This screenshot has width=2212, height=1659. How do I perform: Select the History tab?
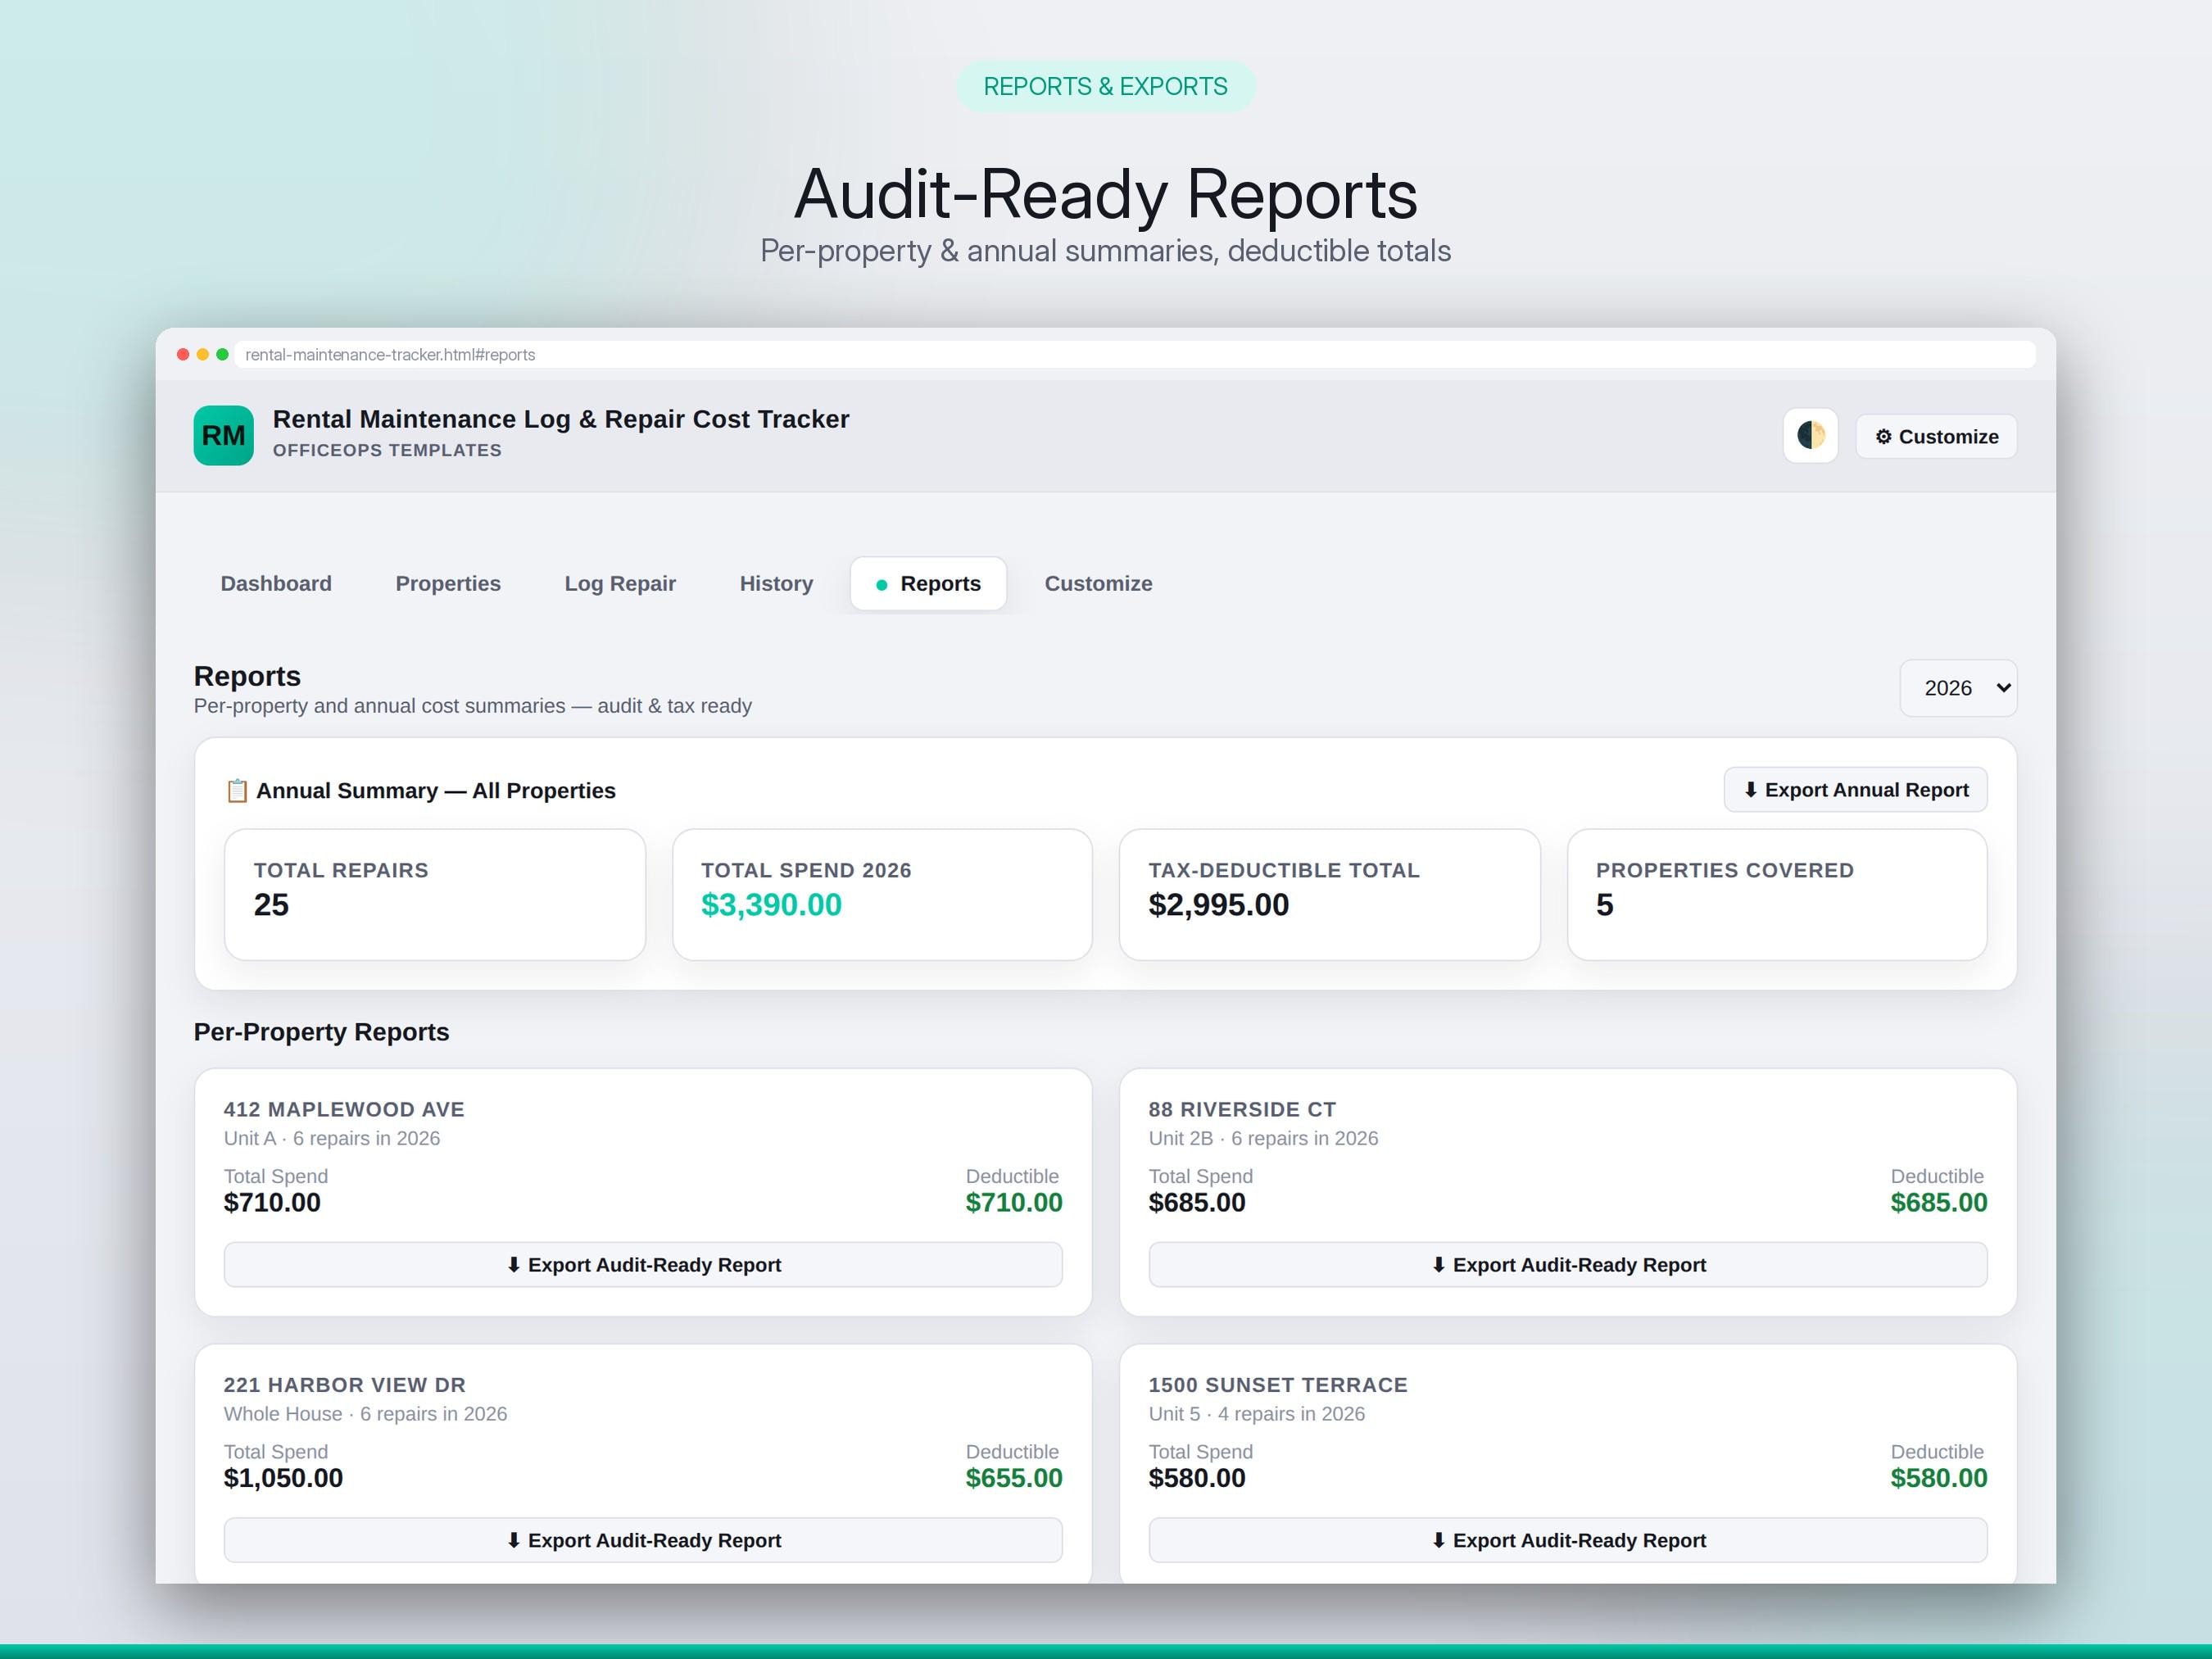click(x=776, y=583)
